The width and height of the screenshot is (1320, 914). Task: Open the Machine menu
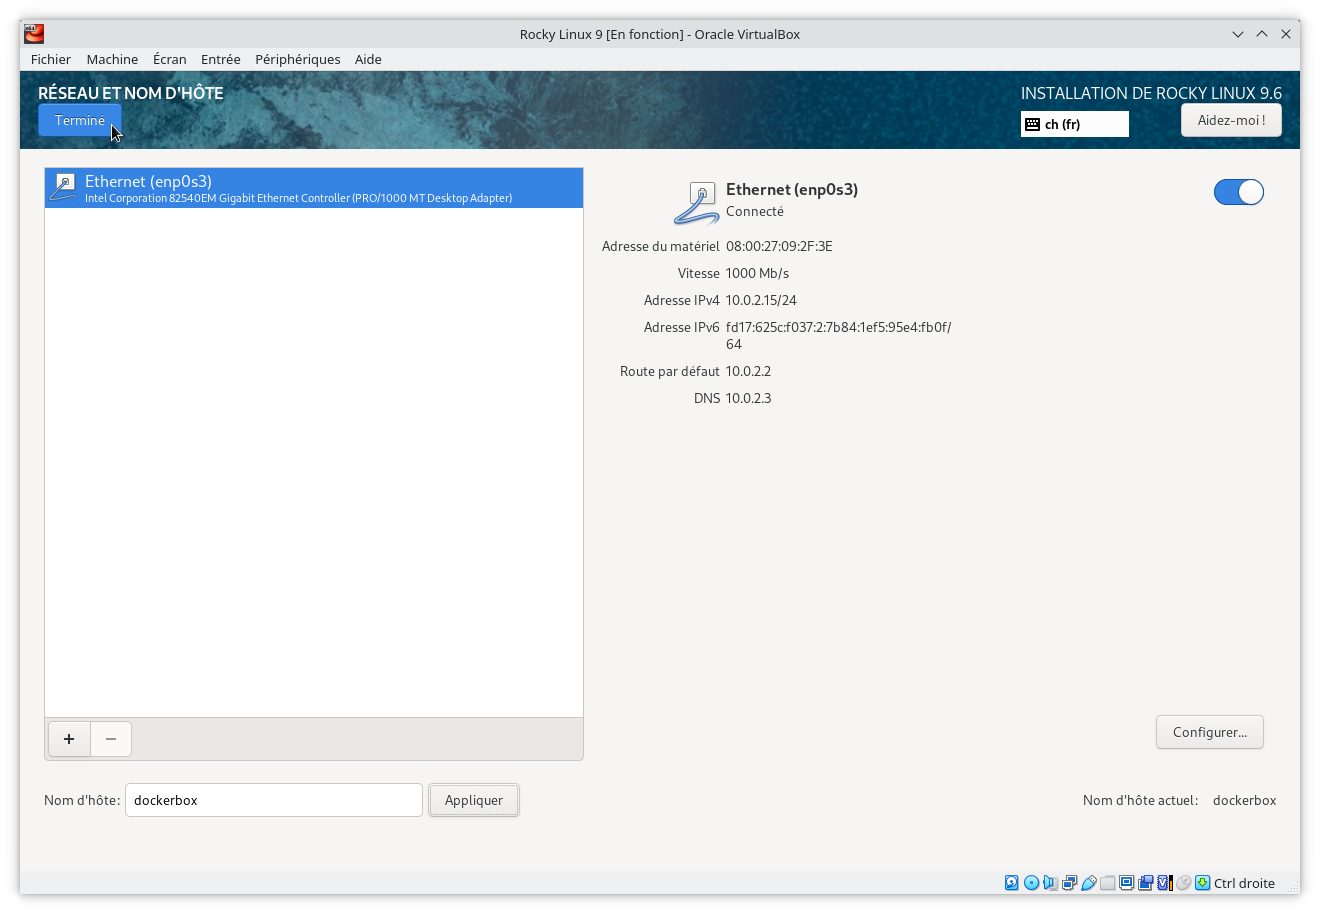[112, 59]
